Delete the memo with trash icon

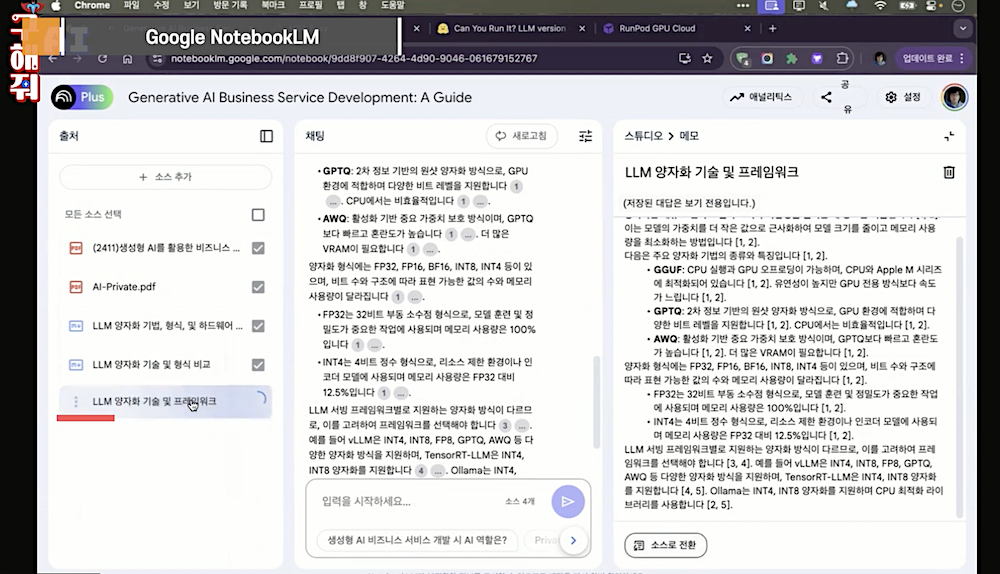pyautogui.click(x=949, y=172)
